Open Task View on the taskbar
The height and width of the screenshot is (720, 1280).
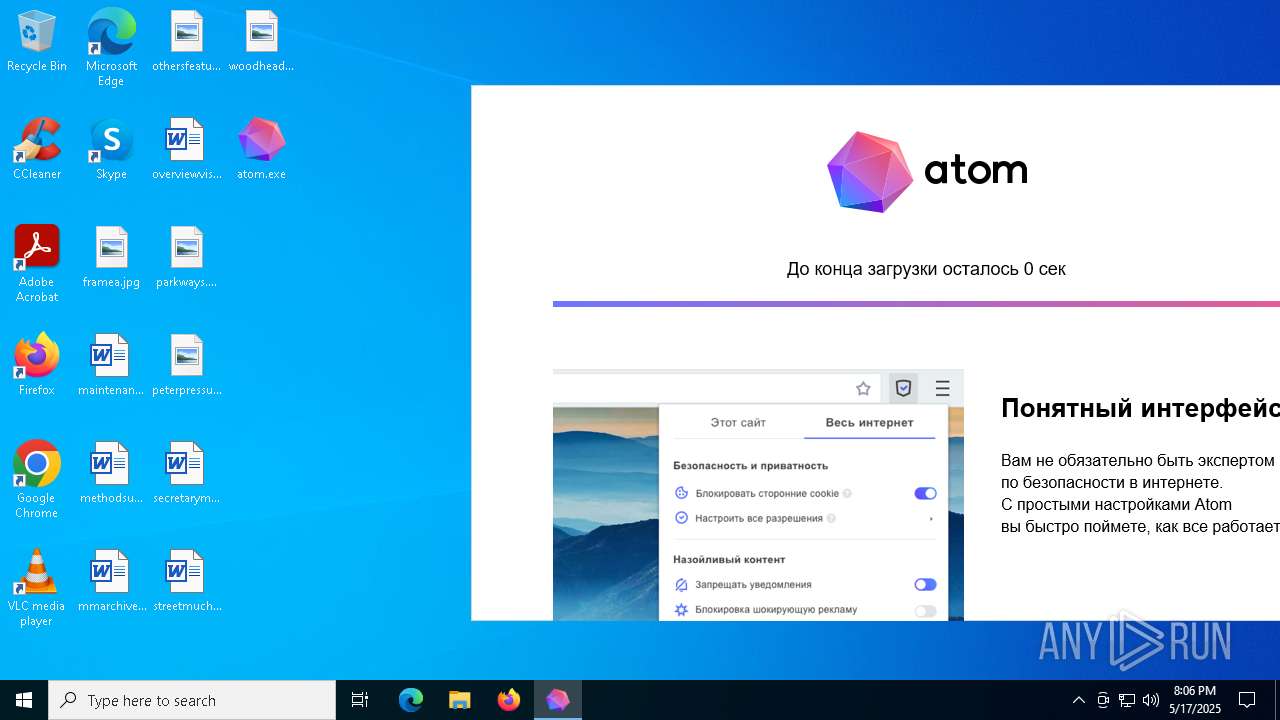[x=360, y=700]
